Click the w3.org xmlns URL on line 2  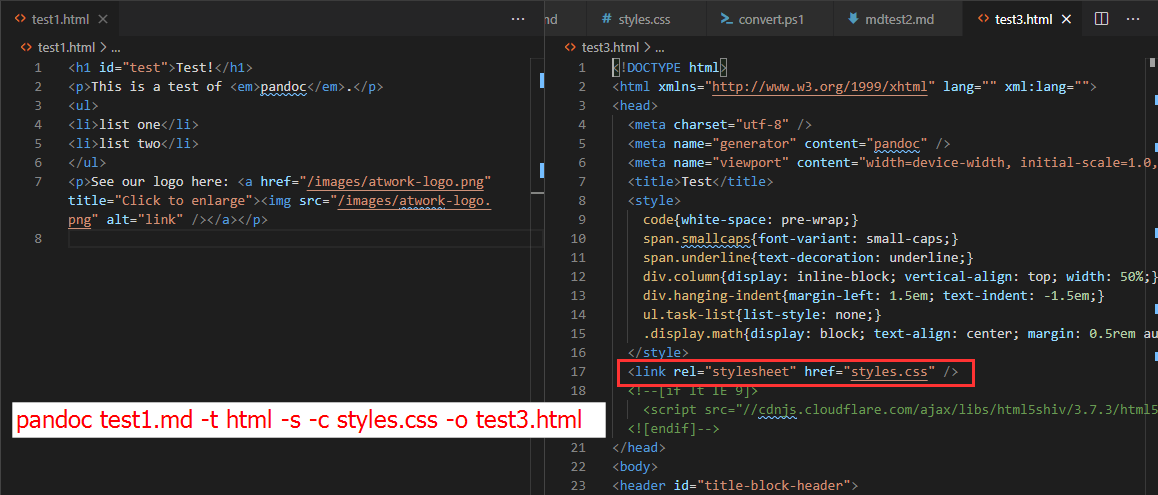(x=822, y=87)
